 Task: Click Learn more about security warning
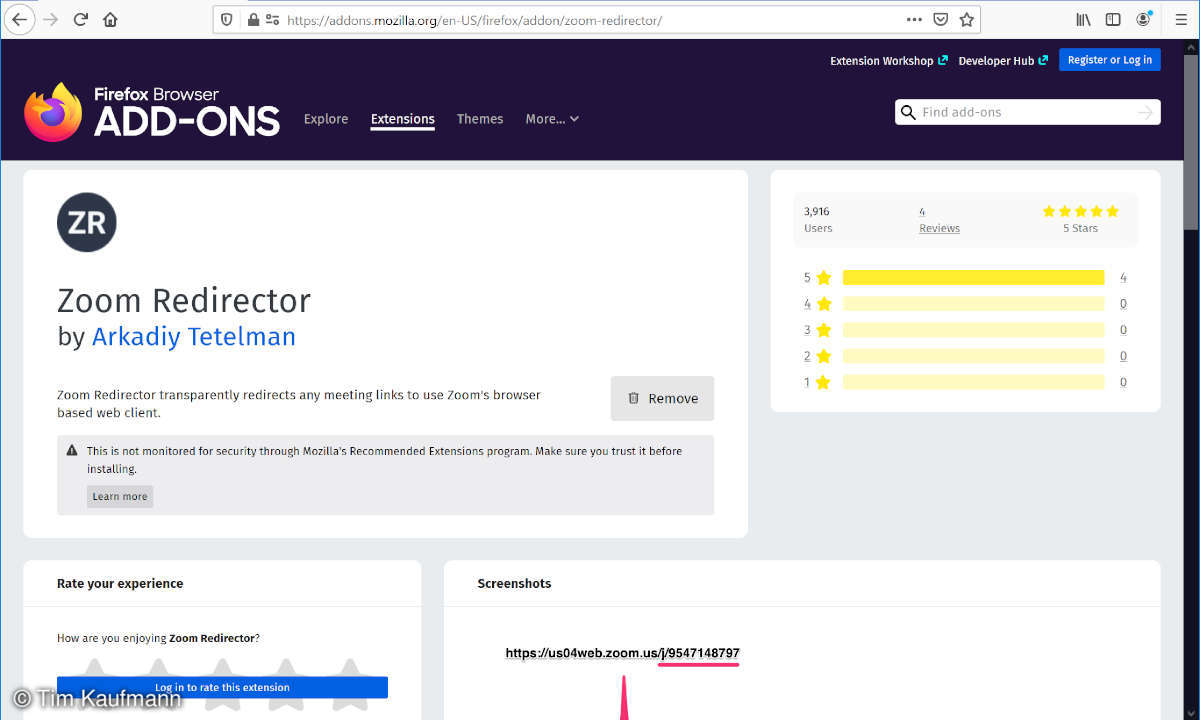coord(120,496)
